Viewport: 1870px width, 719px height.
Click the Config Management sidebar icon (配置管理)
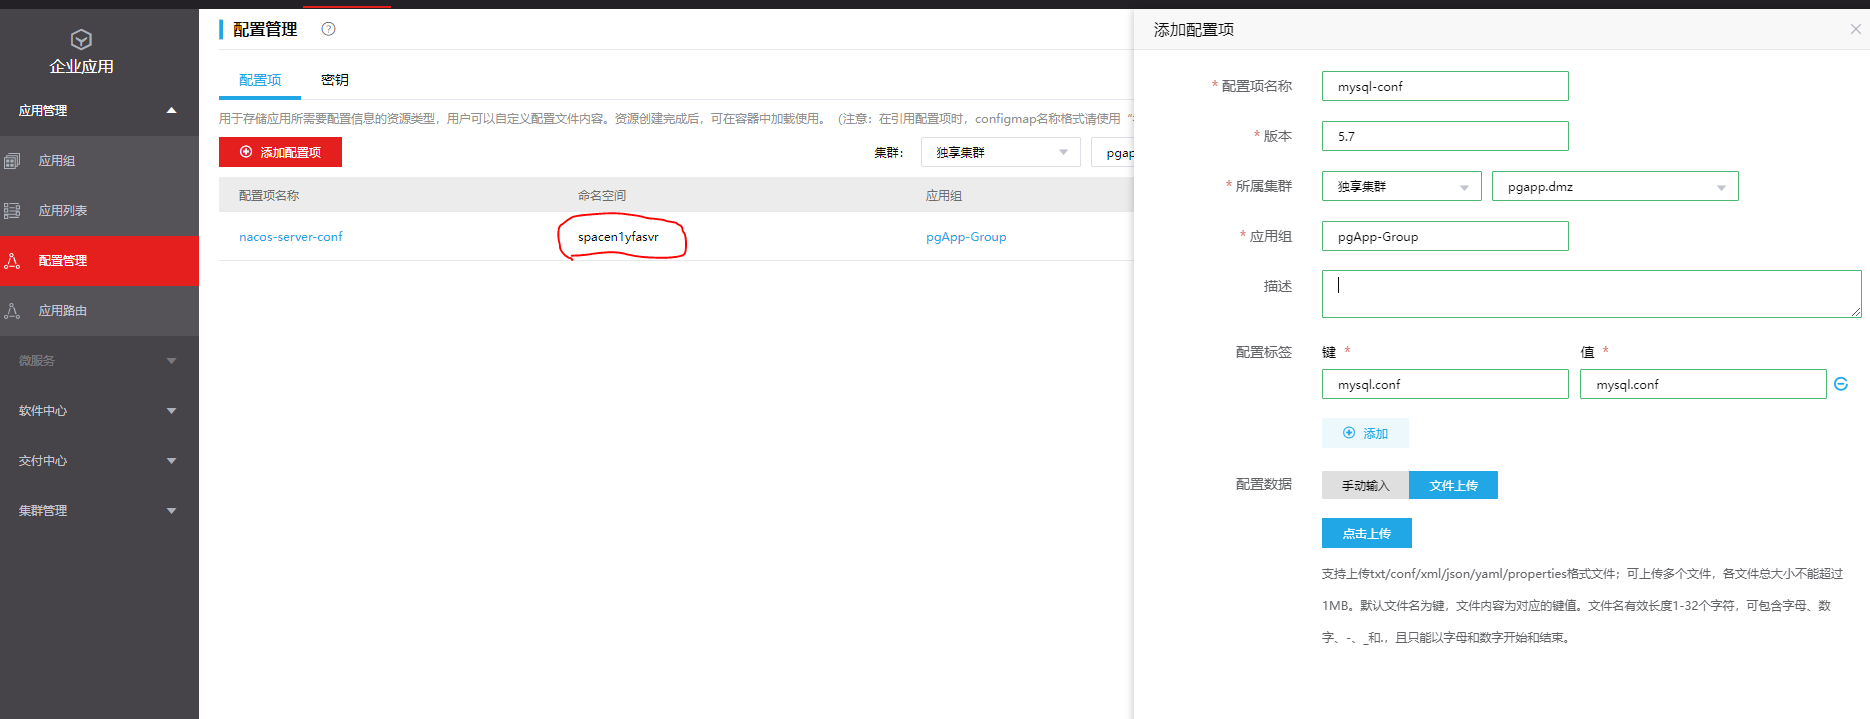(x=12, y=261)
